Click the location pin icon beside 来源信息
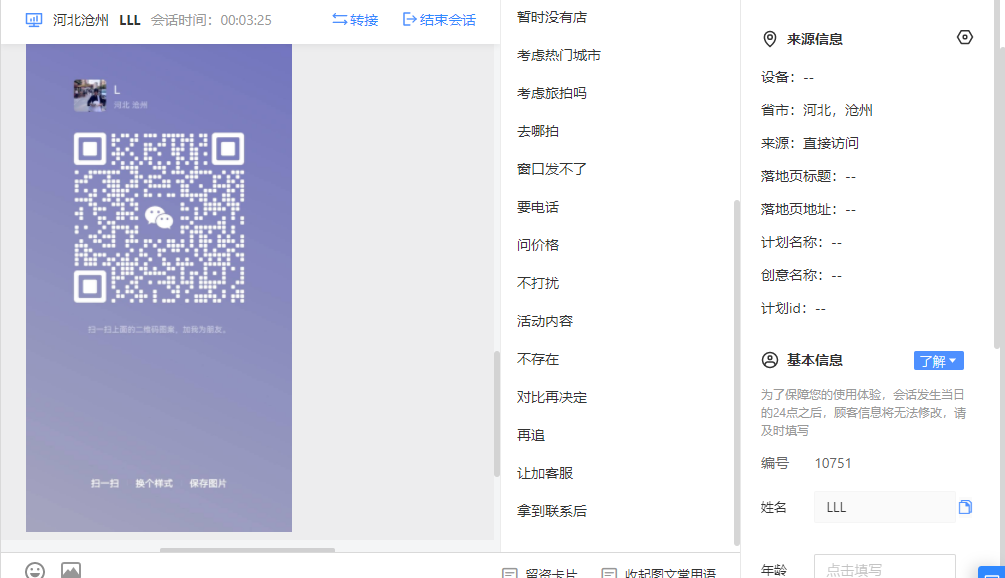Viewport: 1005px width, 578px height. pos(770,39)
